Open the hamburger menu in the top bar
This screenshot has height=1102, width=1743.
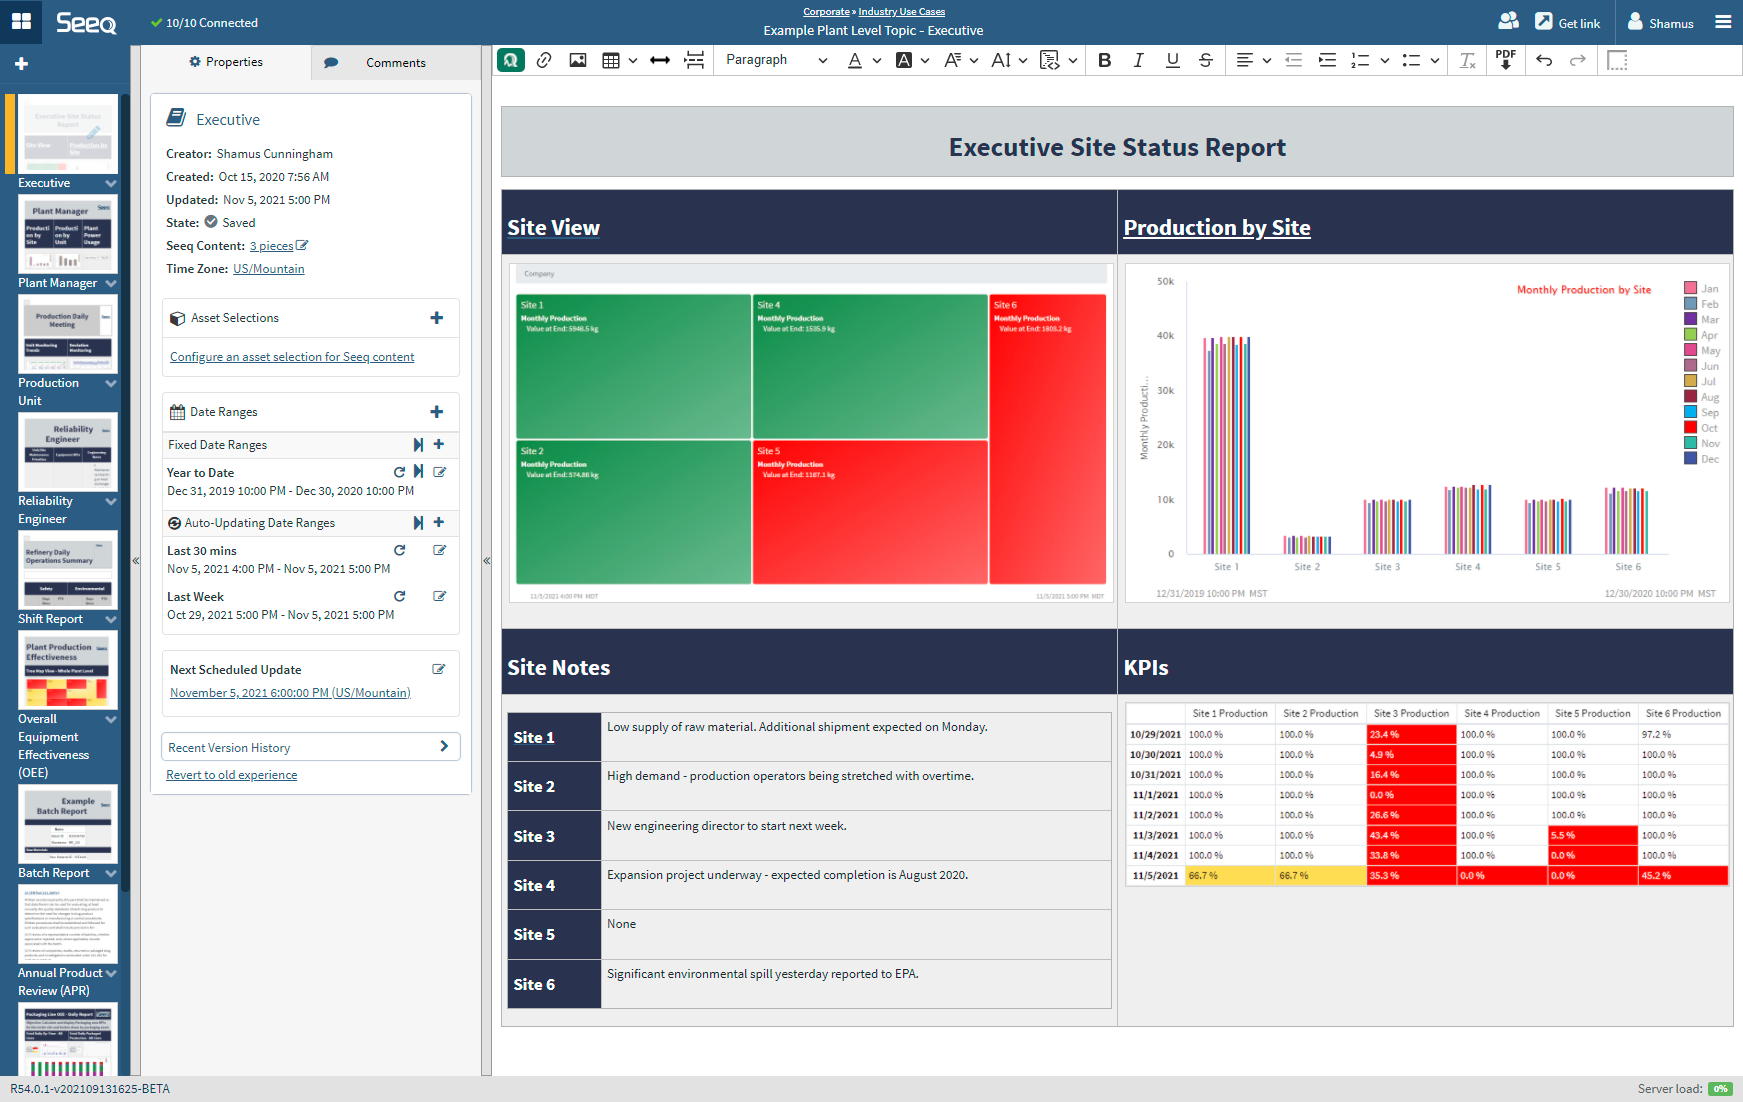click(x=1723, y=21)
